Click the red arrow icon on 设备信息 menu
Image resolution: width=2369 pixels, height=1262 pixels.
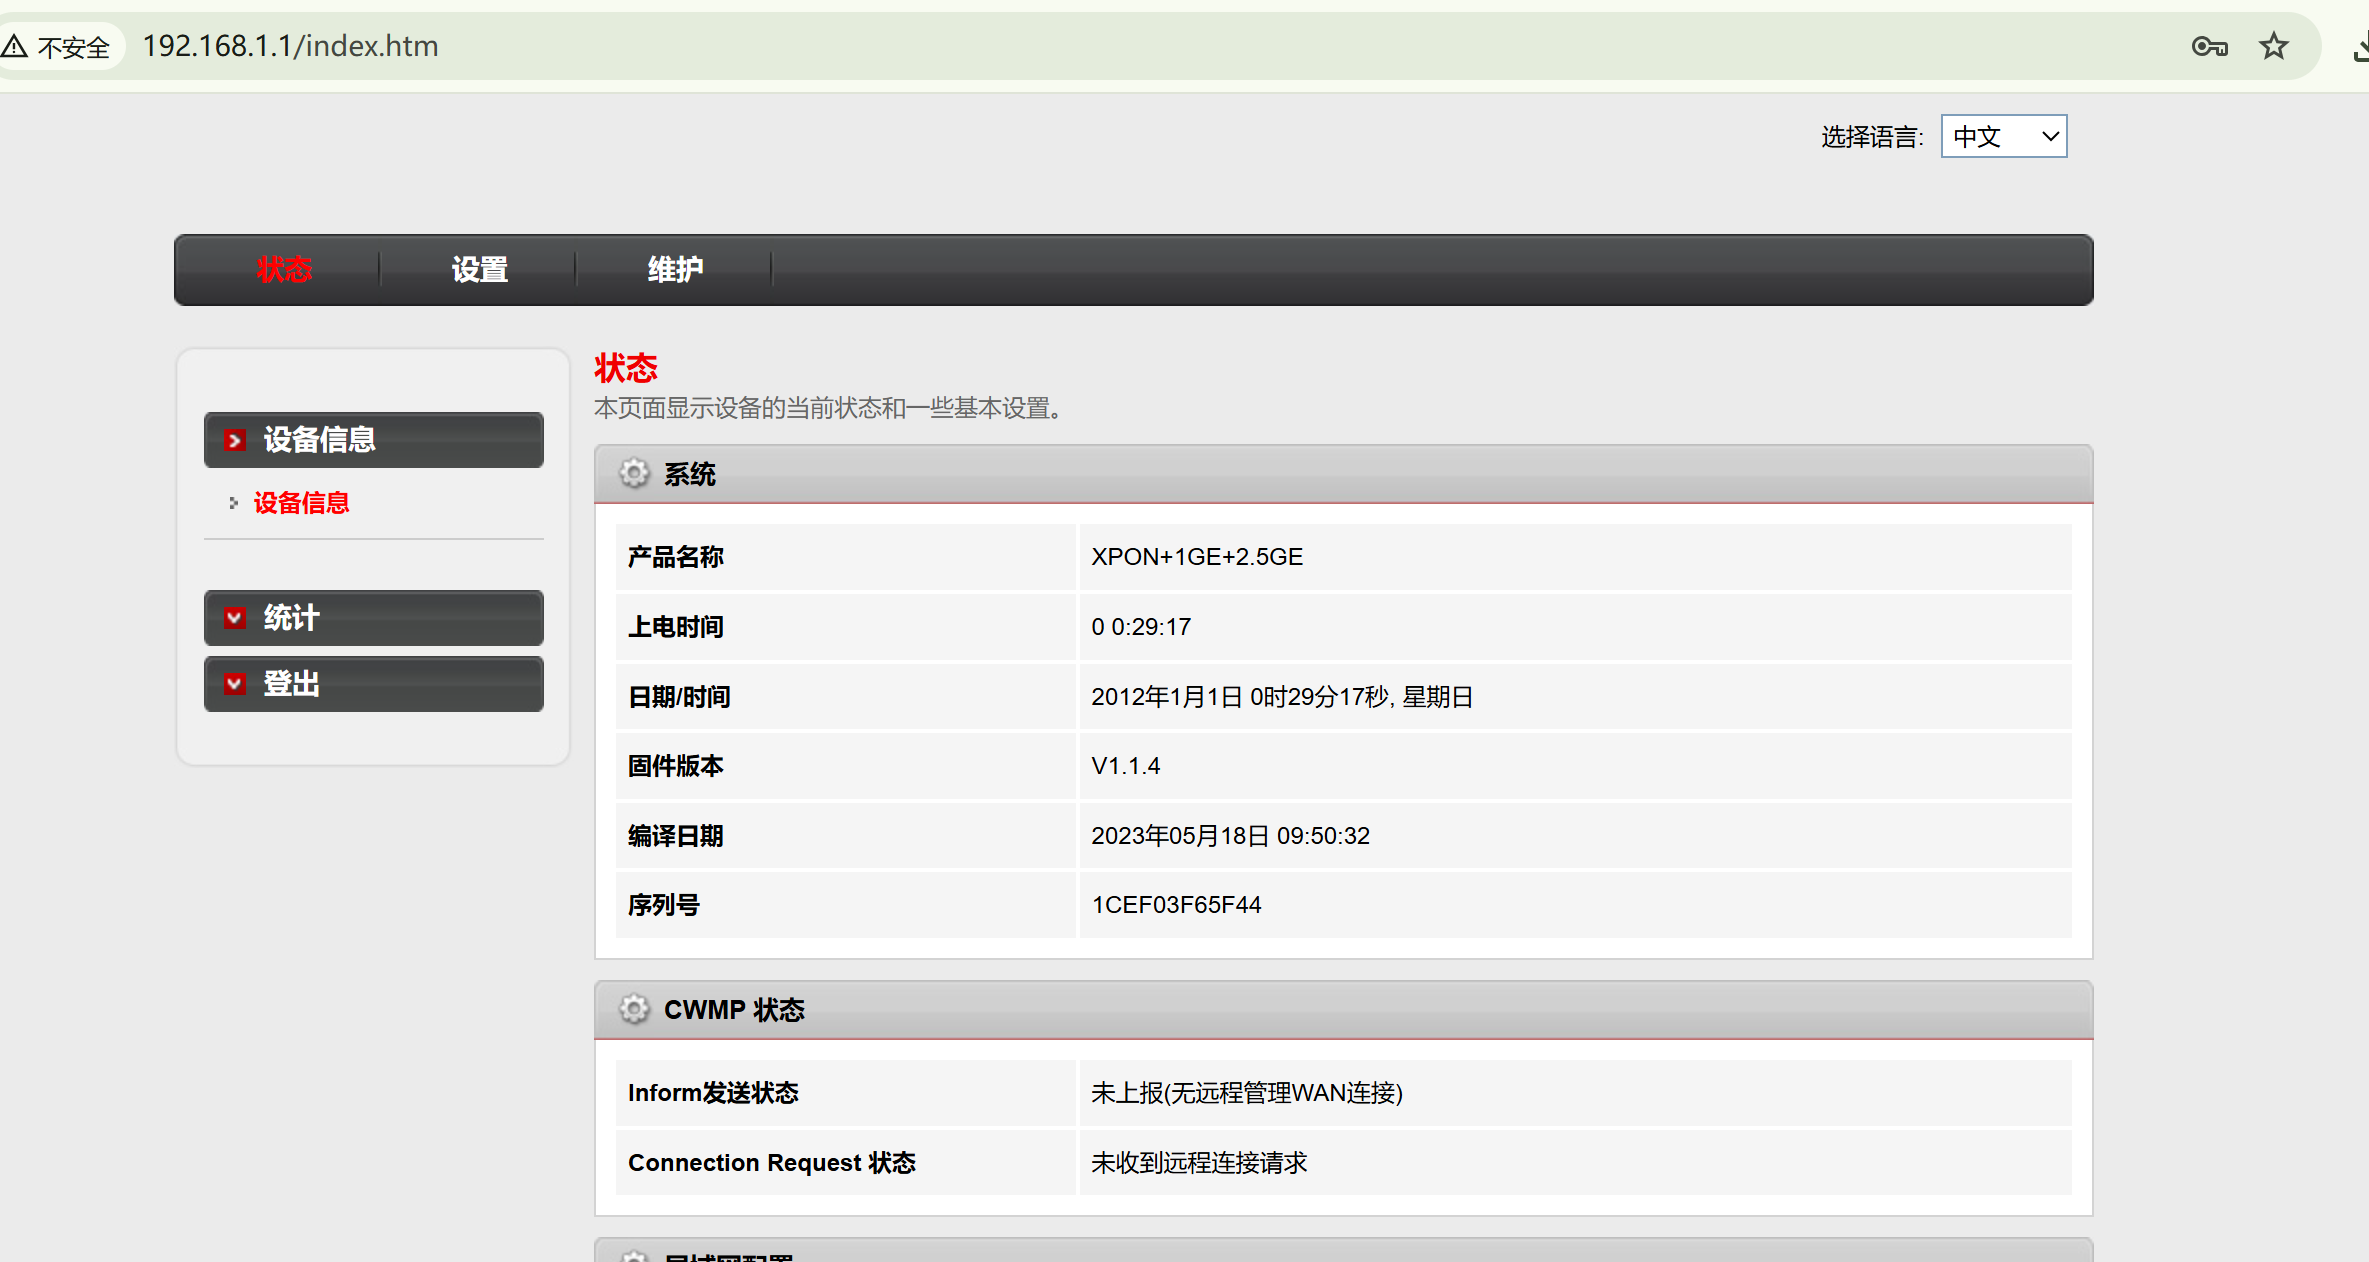[x=234, y=440]
